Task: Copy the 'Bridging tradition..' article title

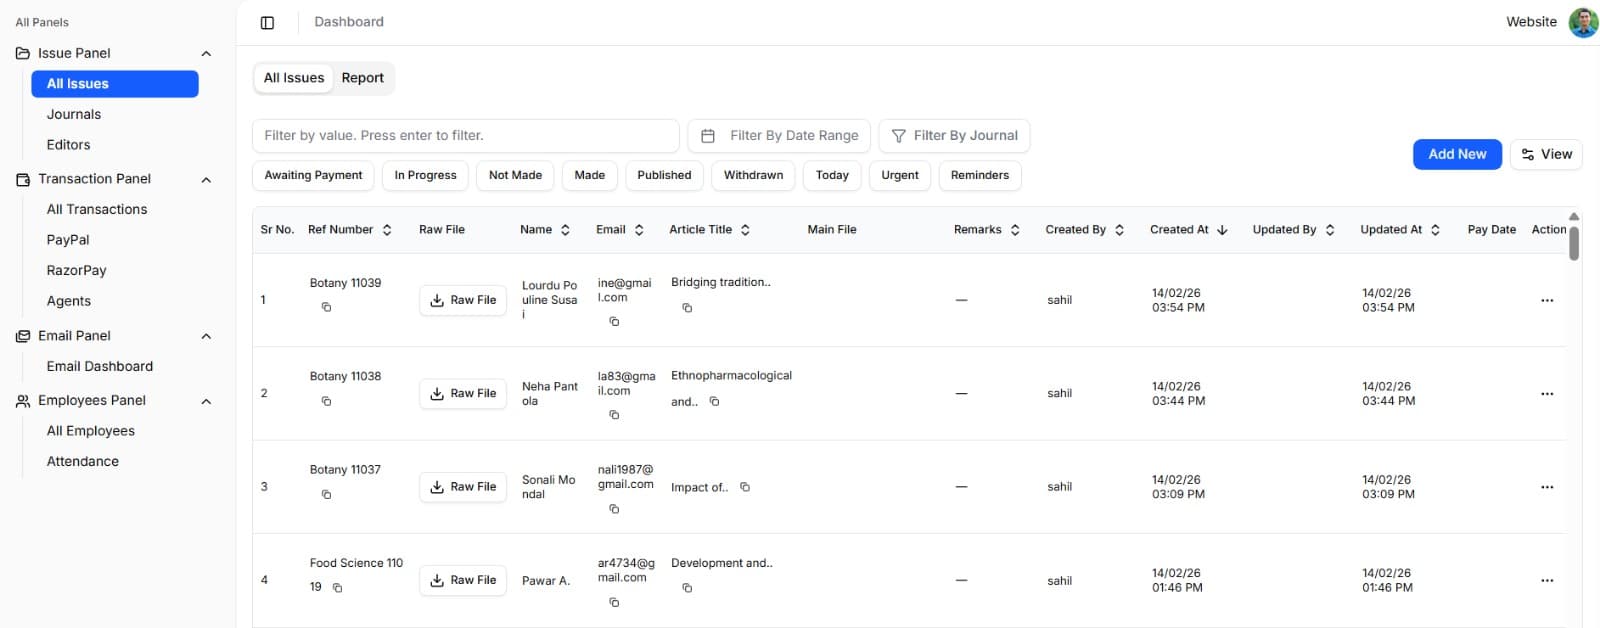Action: pos(687,308)
